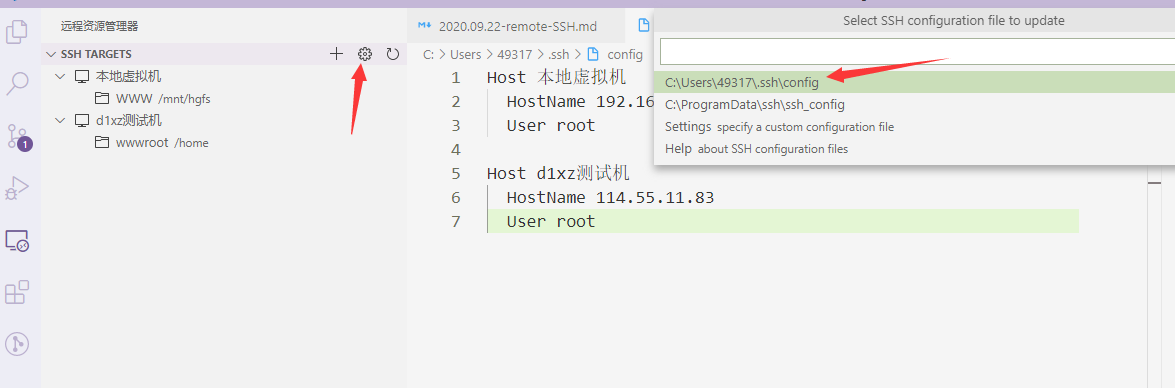
Task: Choose C:\Users\49317\.ssh\config option
Action: pos(914,82)
